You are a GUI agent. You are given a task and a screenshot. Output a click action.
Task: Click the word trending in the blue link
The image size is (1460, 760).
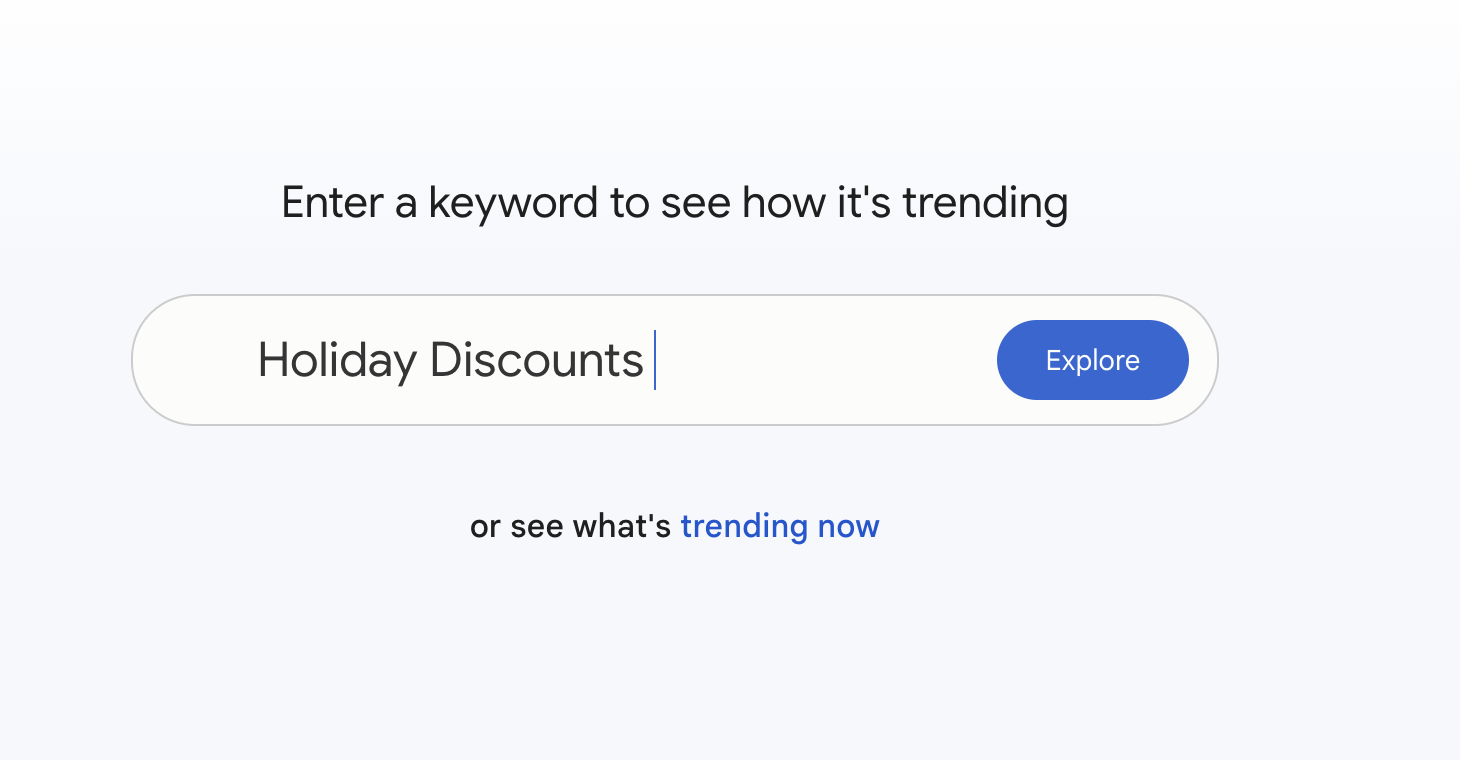(x=744, y=526)
